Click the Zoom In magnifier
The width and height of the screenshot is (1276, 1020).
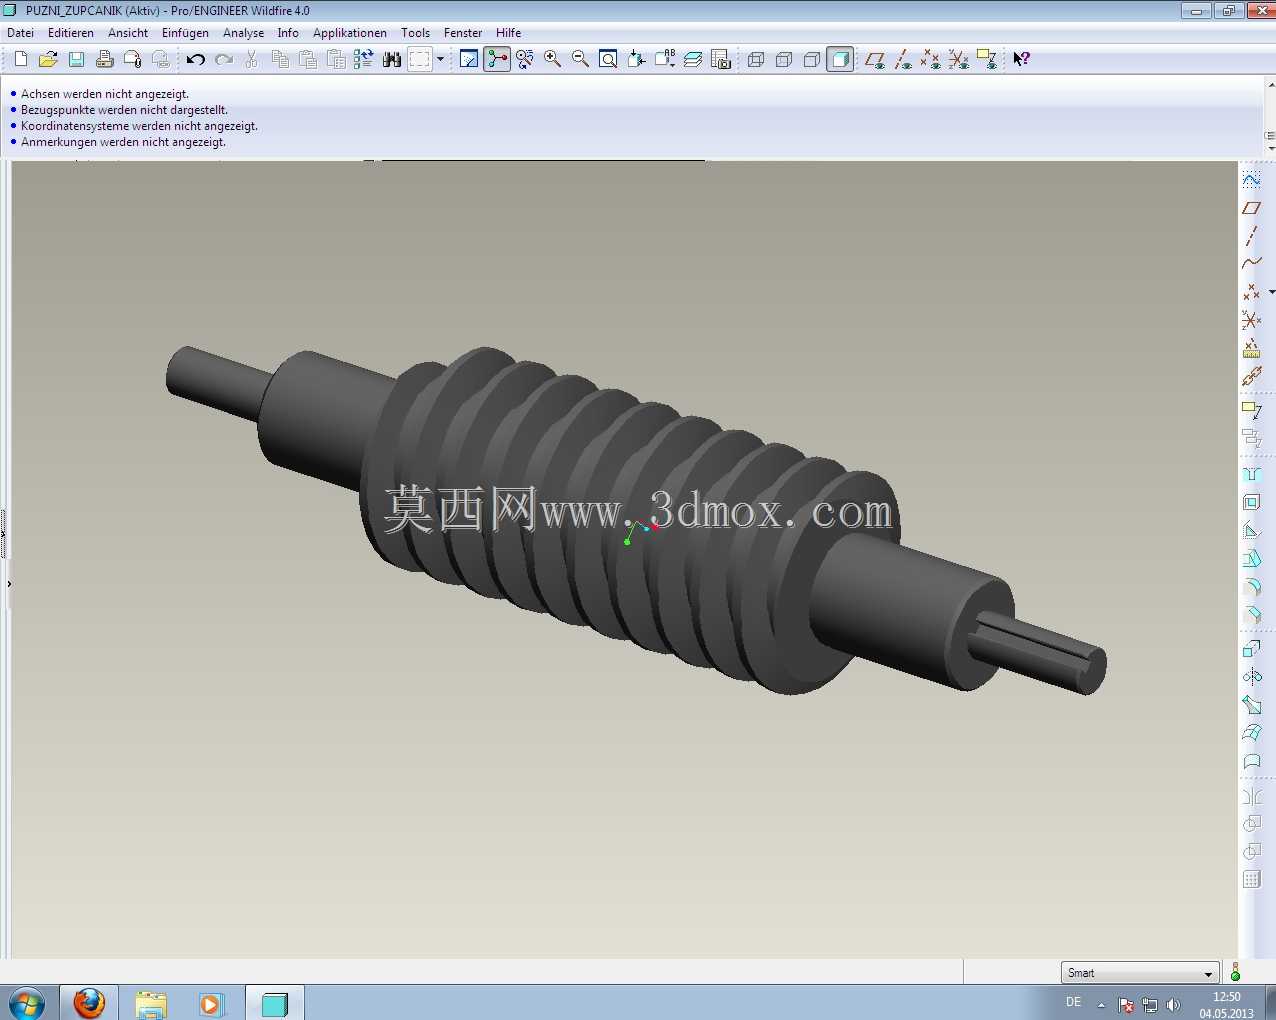click(552, 59)
